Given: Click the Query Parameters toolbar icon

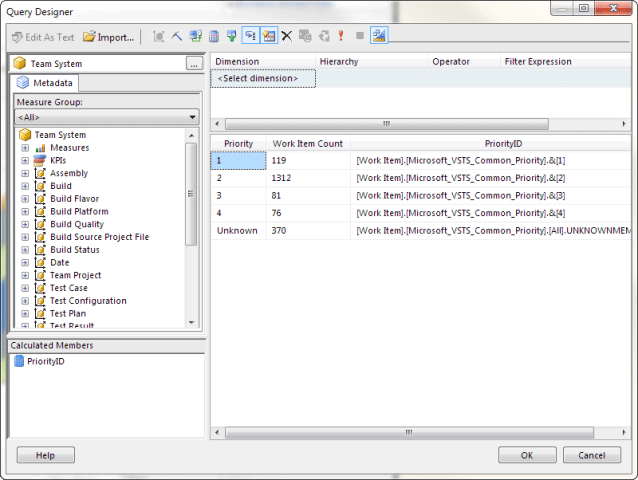Looking at the screenshot, I should click(x=305, y=36).
